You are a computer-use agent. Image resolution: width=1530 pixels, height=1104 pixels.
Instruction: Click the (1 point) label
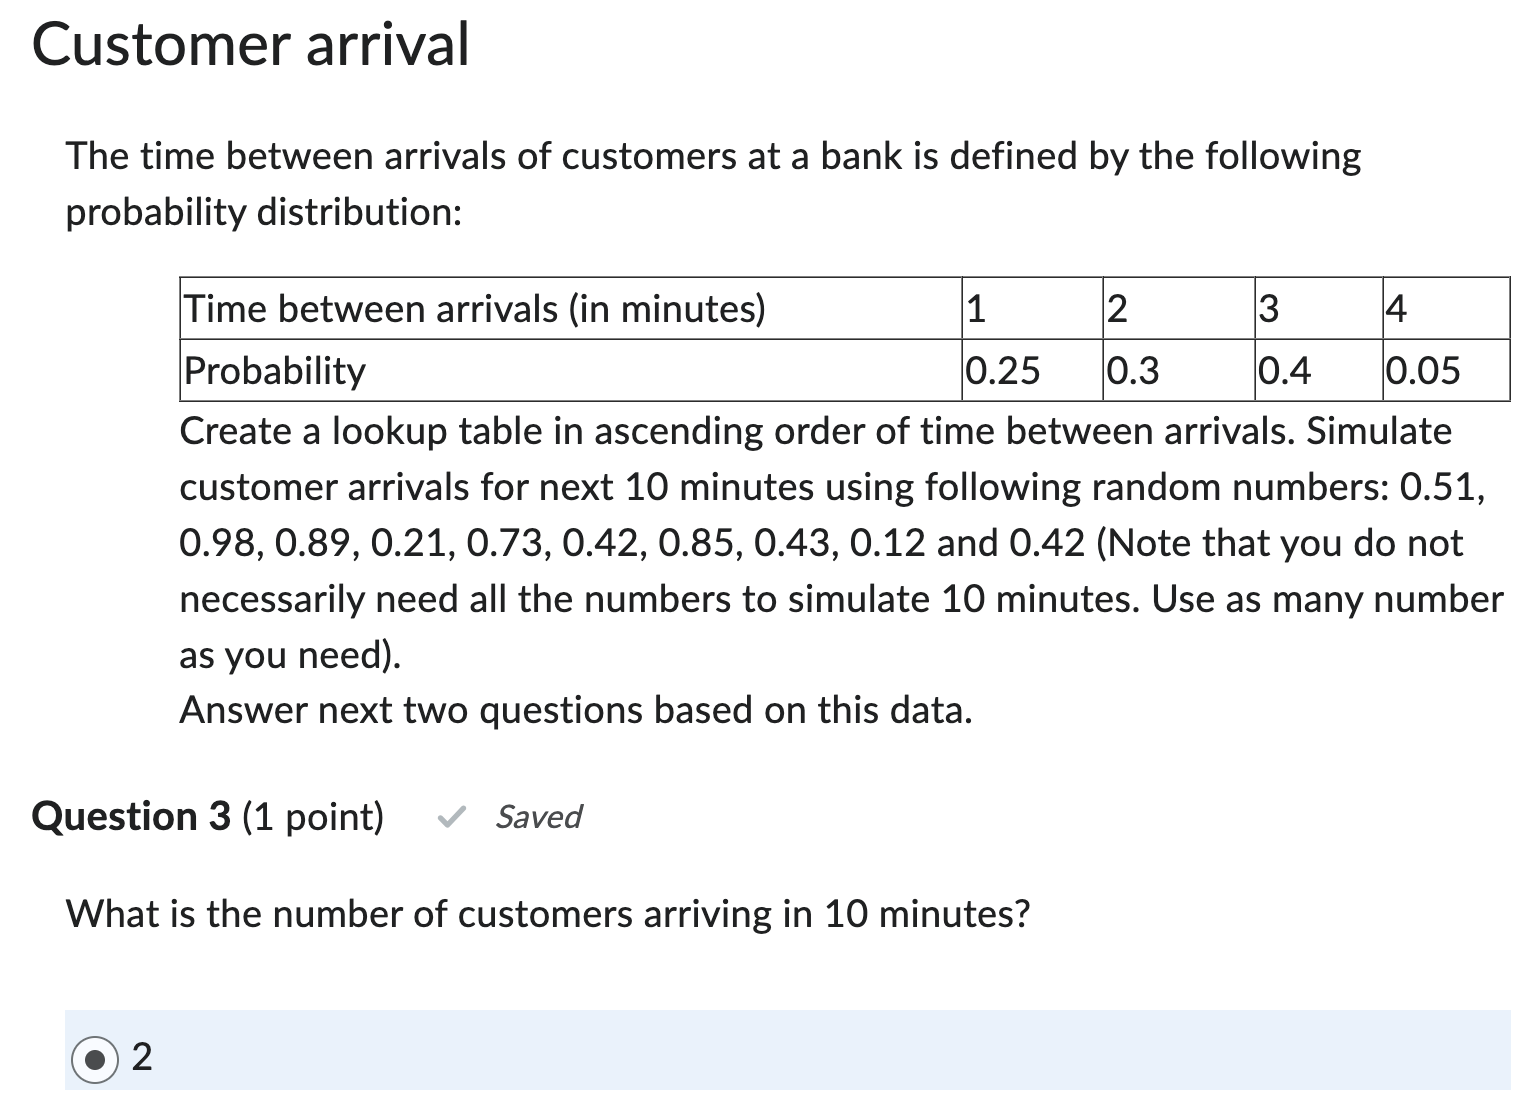[313, 818]
